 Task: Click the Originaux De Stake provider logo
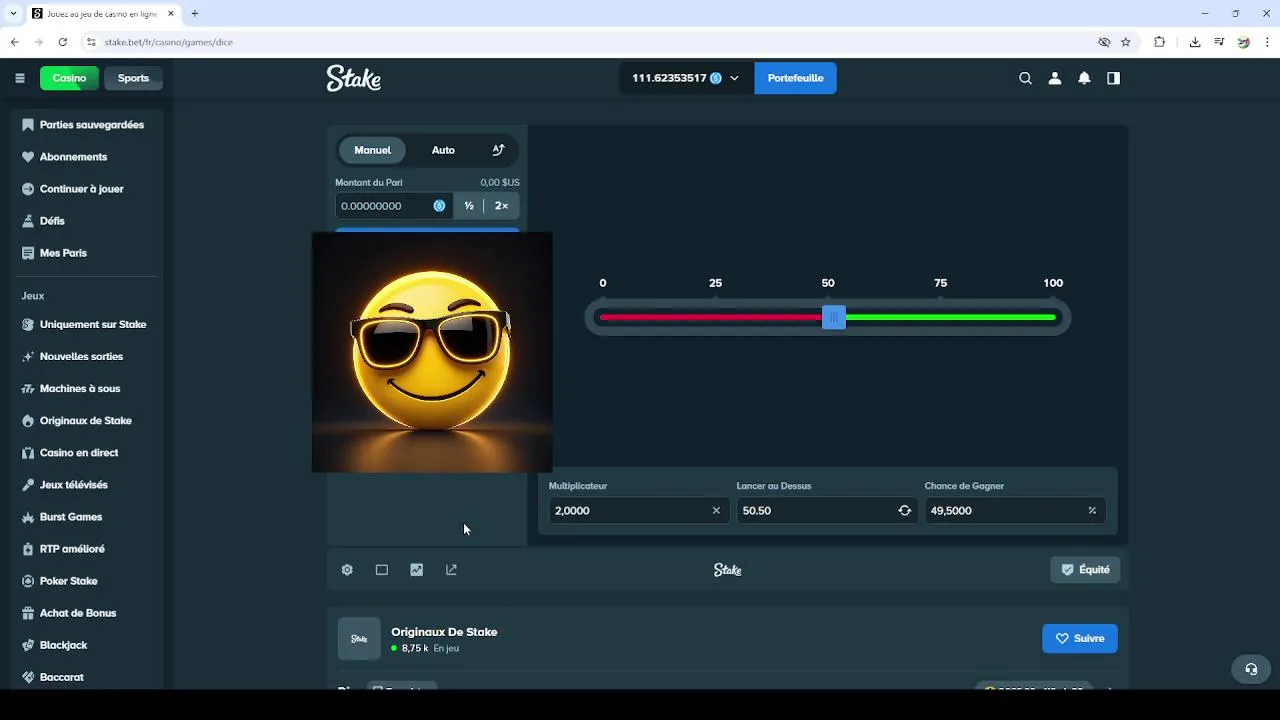(x=359, y=639)
